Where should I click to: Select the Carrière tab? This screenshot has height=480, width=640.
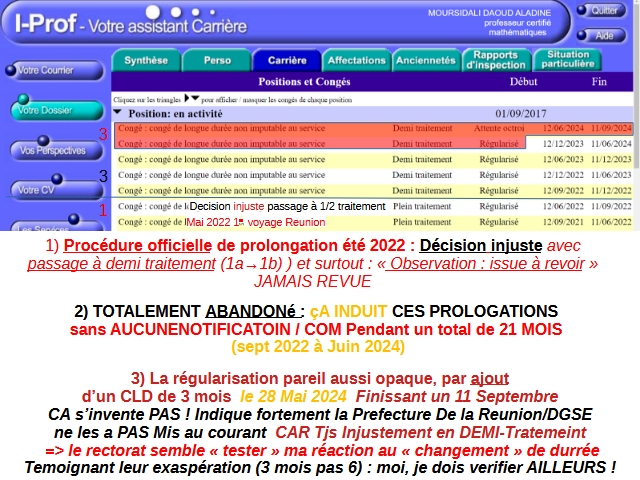(287, 60)
